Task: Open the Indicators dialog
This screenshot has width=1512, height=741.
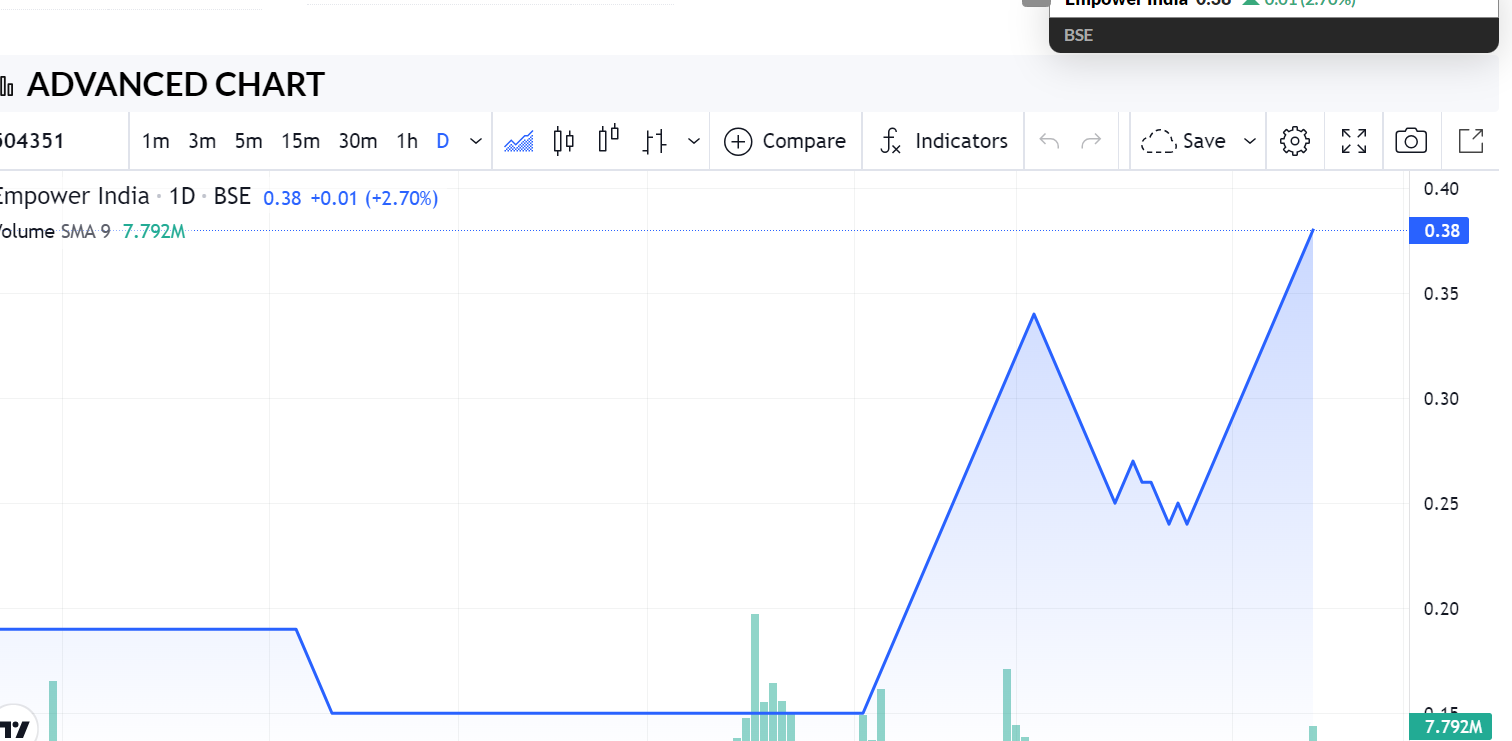Action: 943,141
